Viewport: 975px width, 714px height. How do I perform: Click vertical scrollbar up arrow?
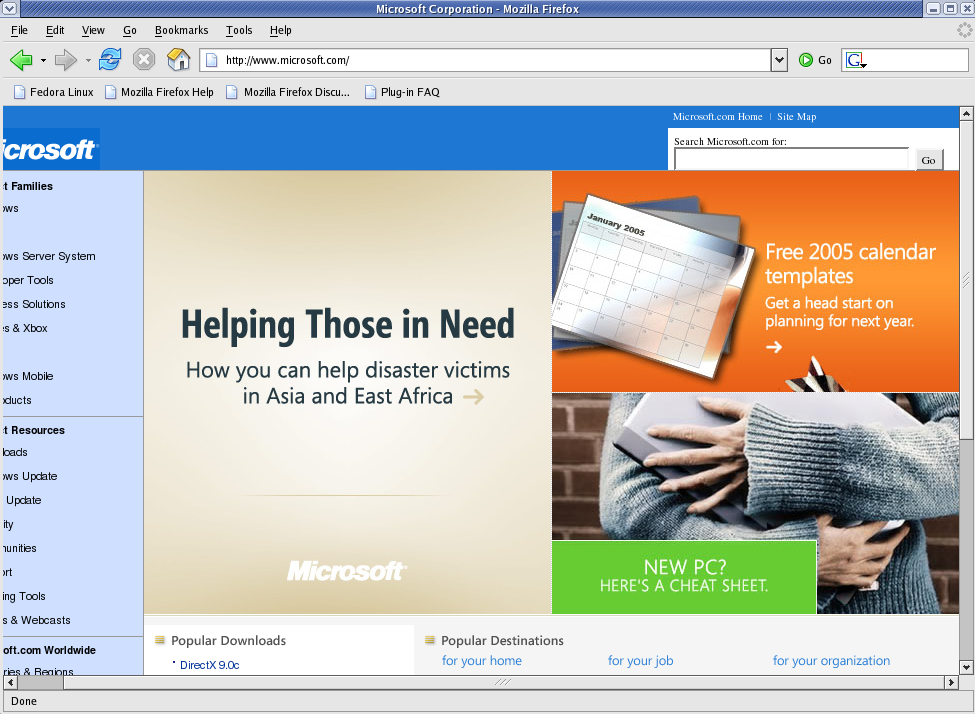point(966,114)
